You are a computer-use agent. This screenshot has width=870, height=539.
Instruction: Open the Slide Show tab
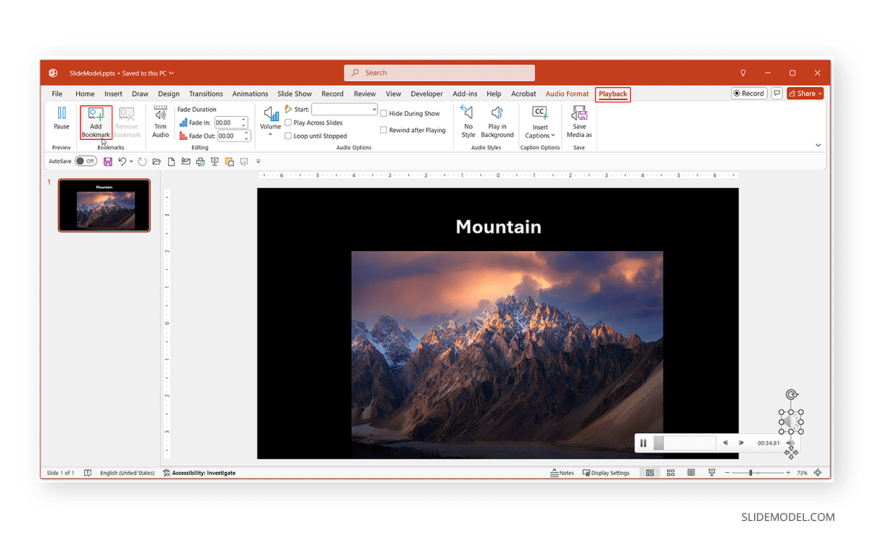tap(295, 94)
